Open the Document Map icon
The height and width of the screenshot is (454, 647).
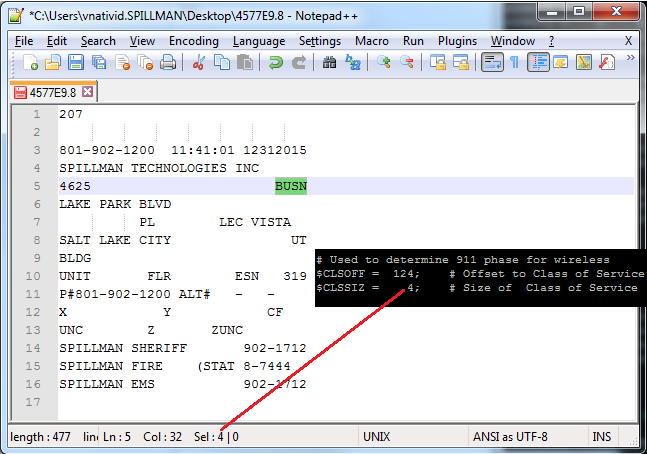[x=584, y=63]
